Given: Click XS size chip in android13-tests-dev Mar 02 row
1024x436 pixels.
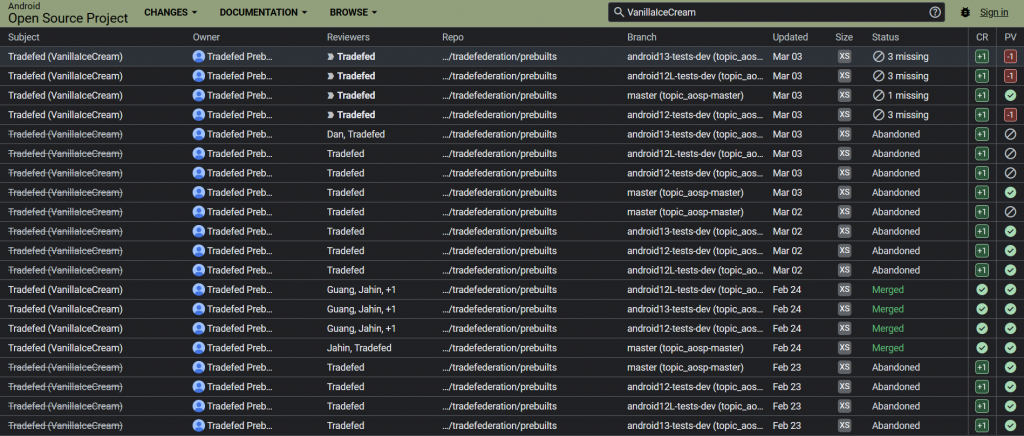Looking at the screenshot, I should [x=844, y=231].
